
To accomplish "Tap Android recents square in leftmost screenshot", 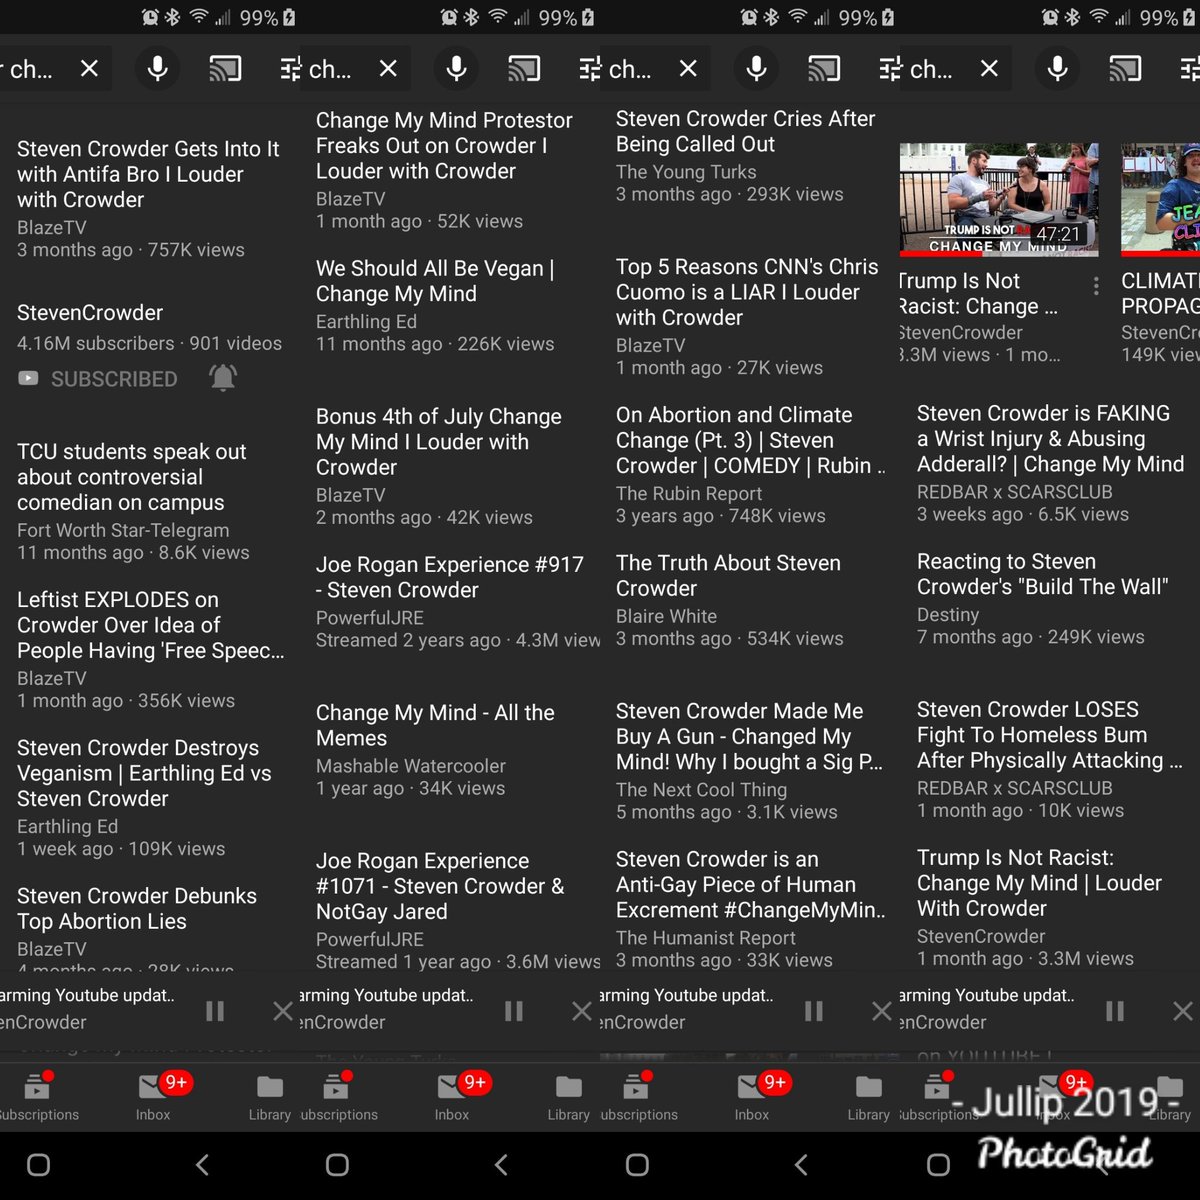I will tap(38, 1164).
